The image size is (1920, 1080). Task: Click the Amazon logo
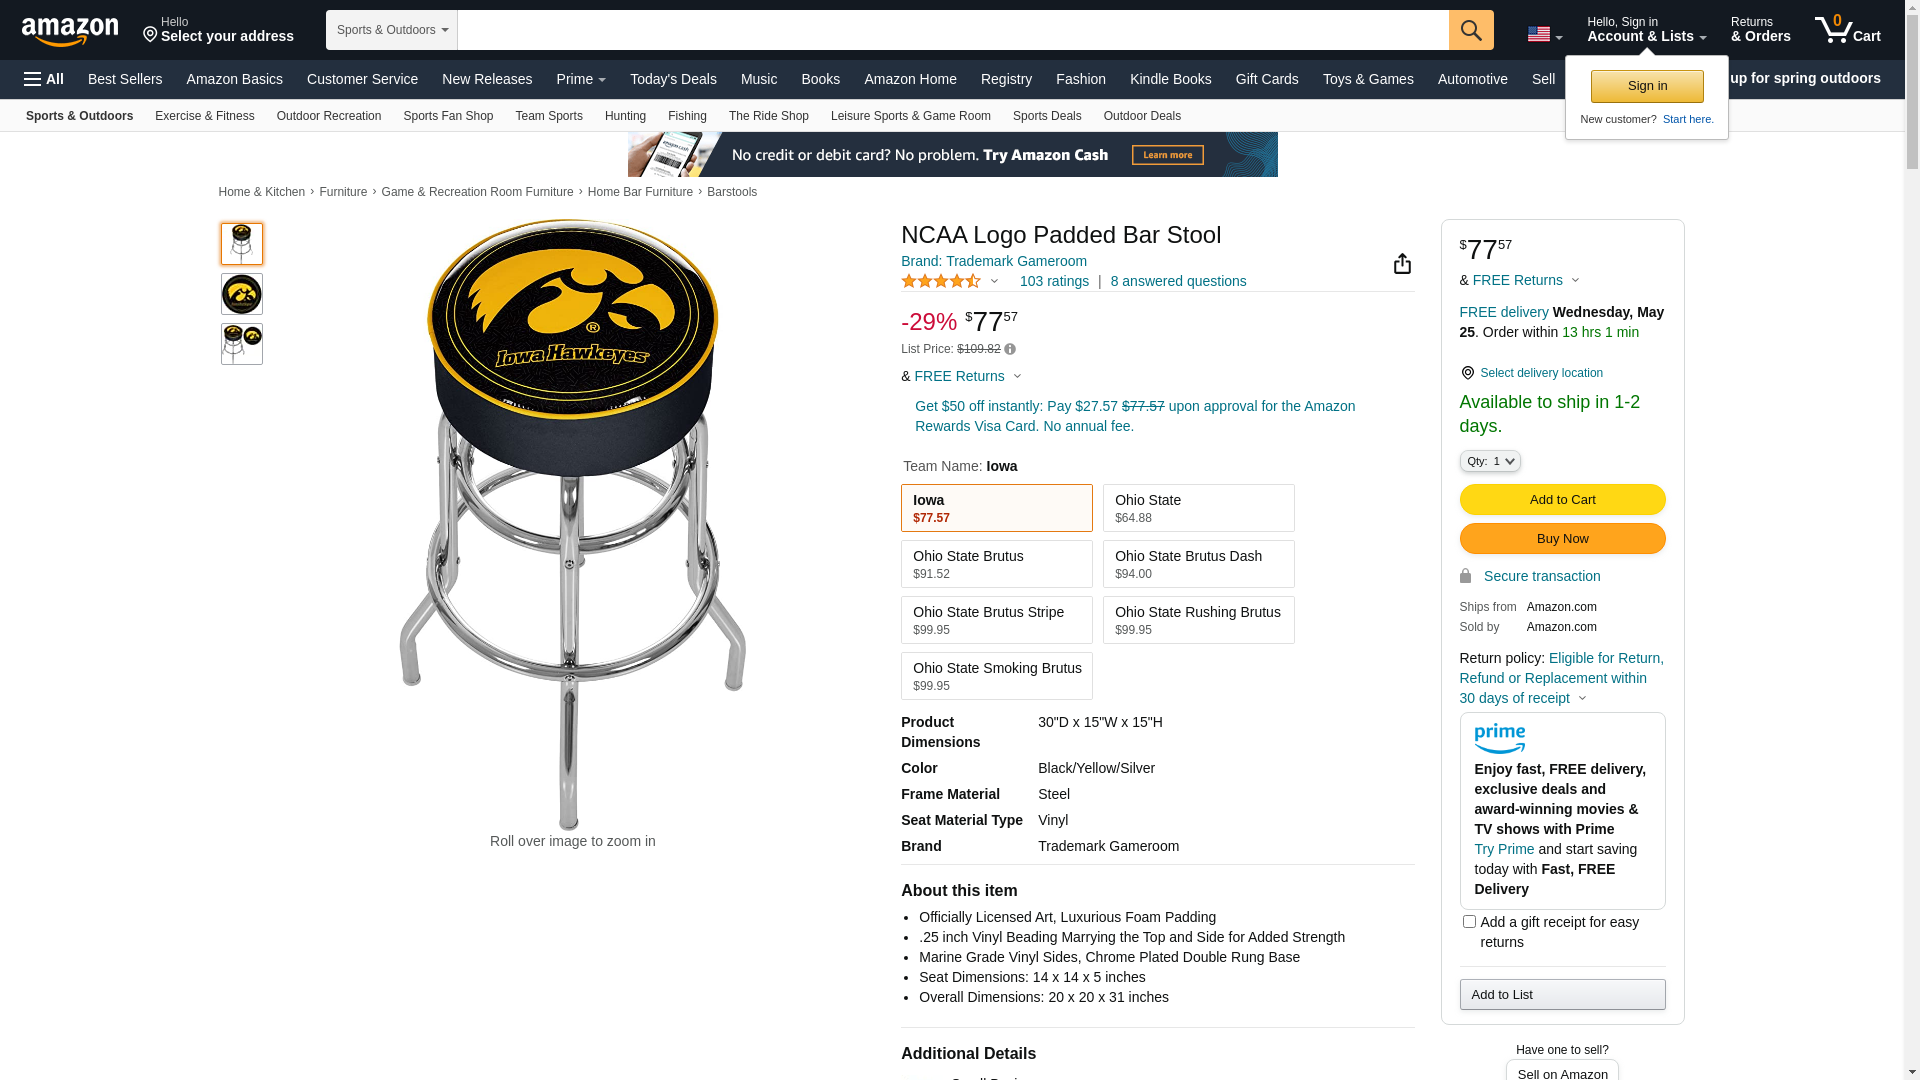click(70, 32)
